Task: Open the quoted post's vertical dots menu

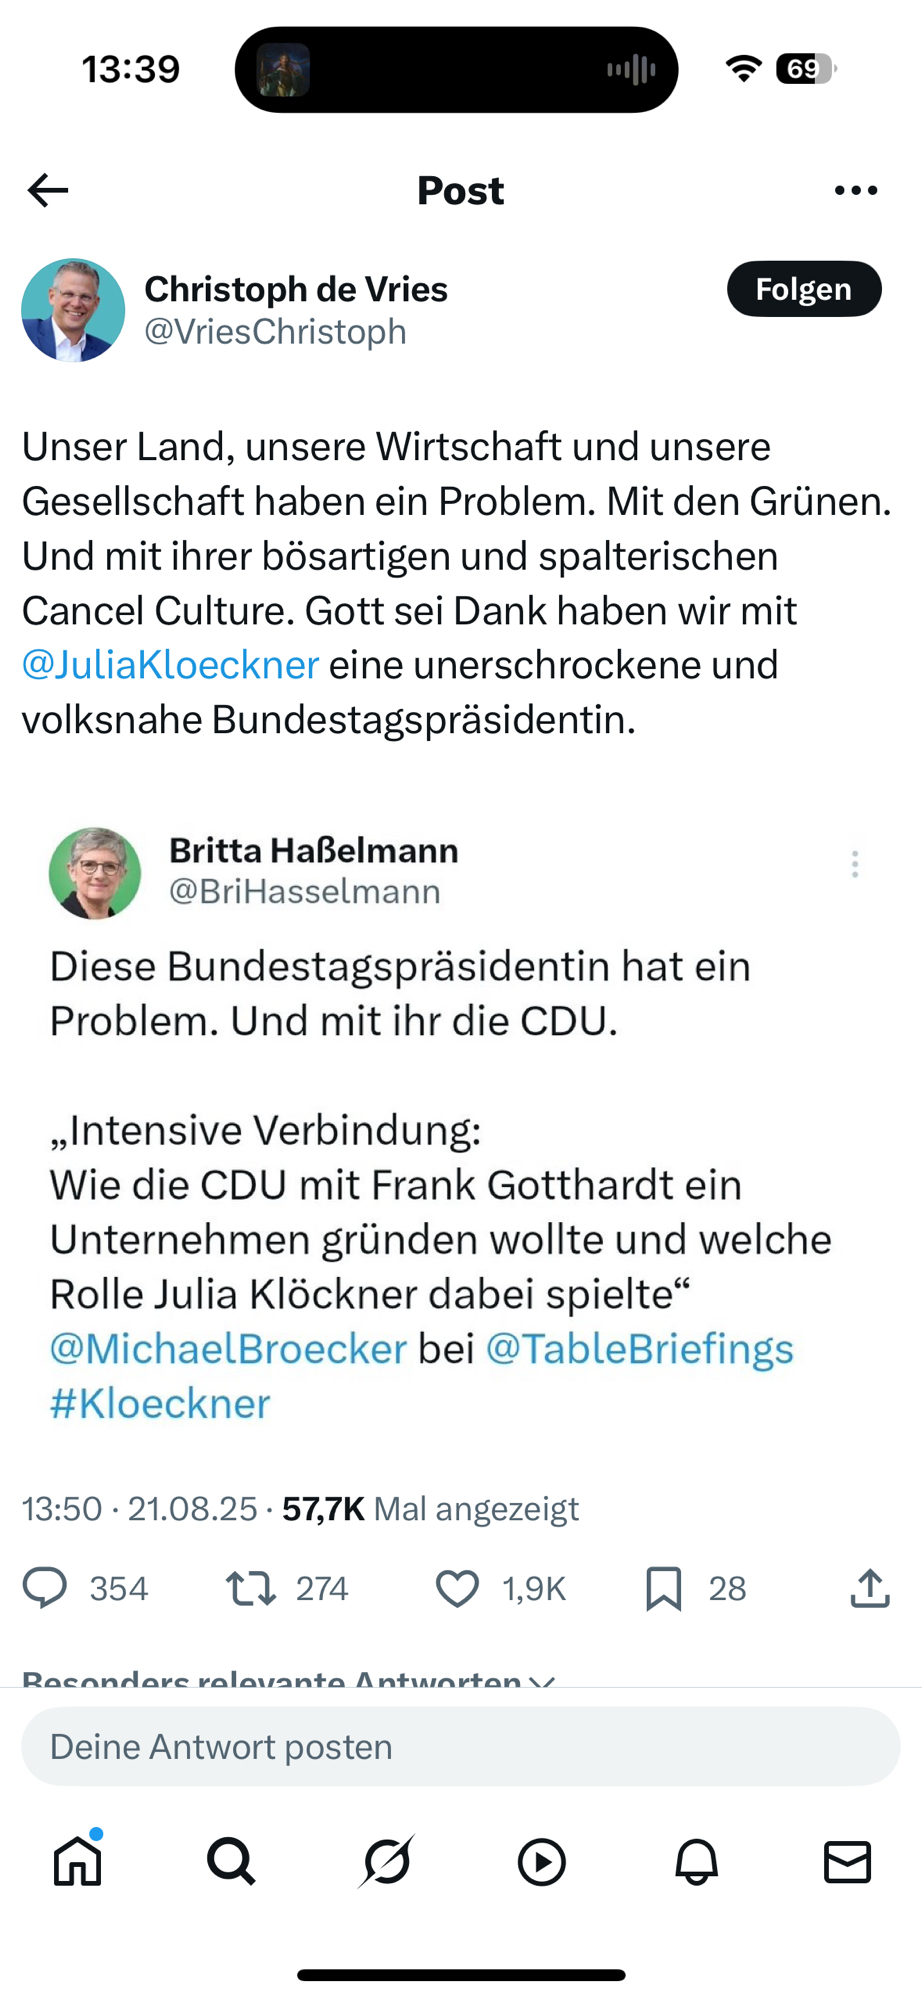Action: [x=855, y=864]
